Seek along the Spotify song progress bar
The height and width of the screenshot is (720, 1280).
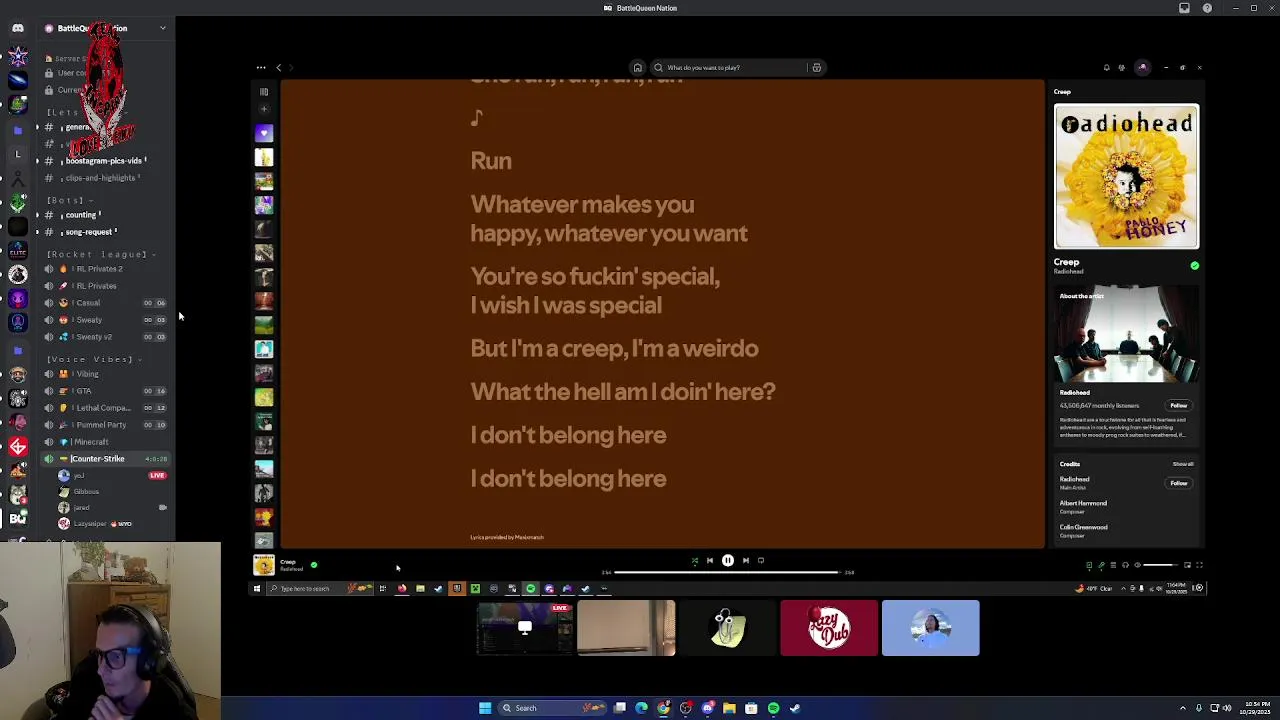pos(727,572)
